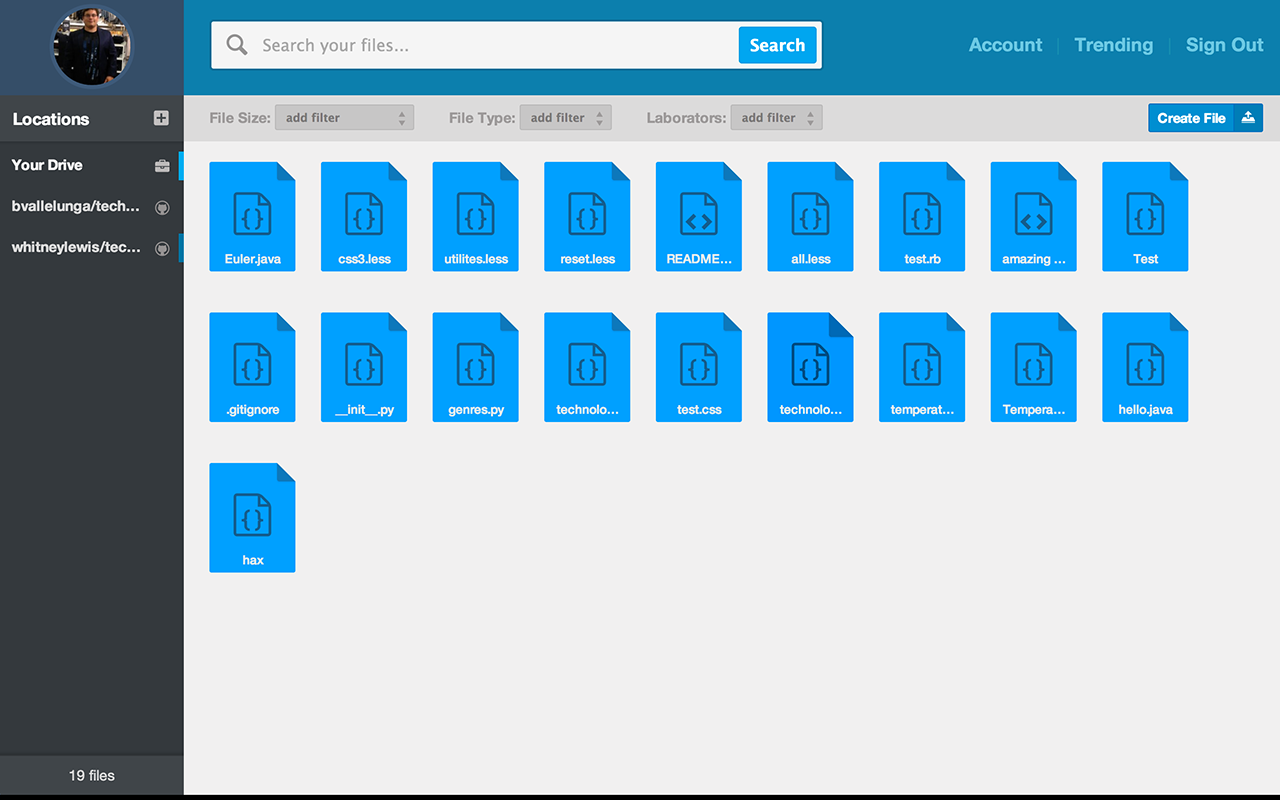The image size is (1280, 800).
Task: Select the all.less file
Action: click(811, 216)
